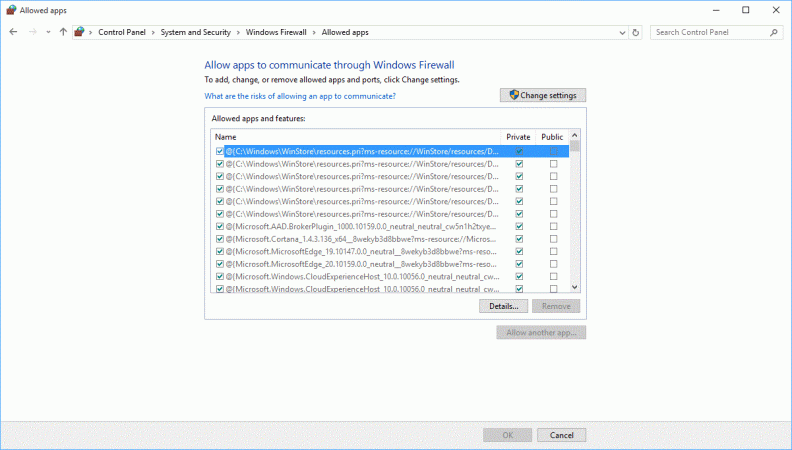Go back using the Back arrow
The image size is (792, 450).
pos(13,32)
